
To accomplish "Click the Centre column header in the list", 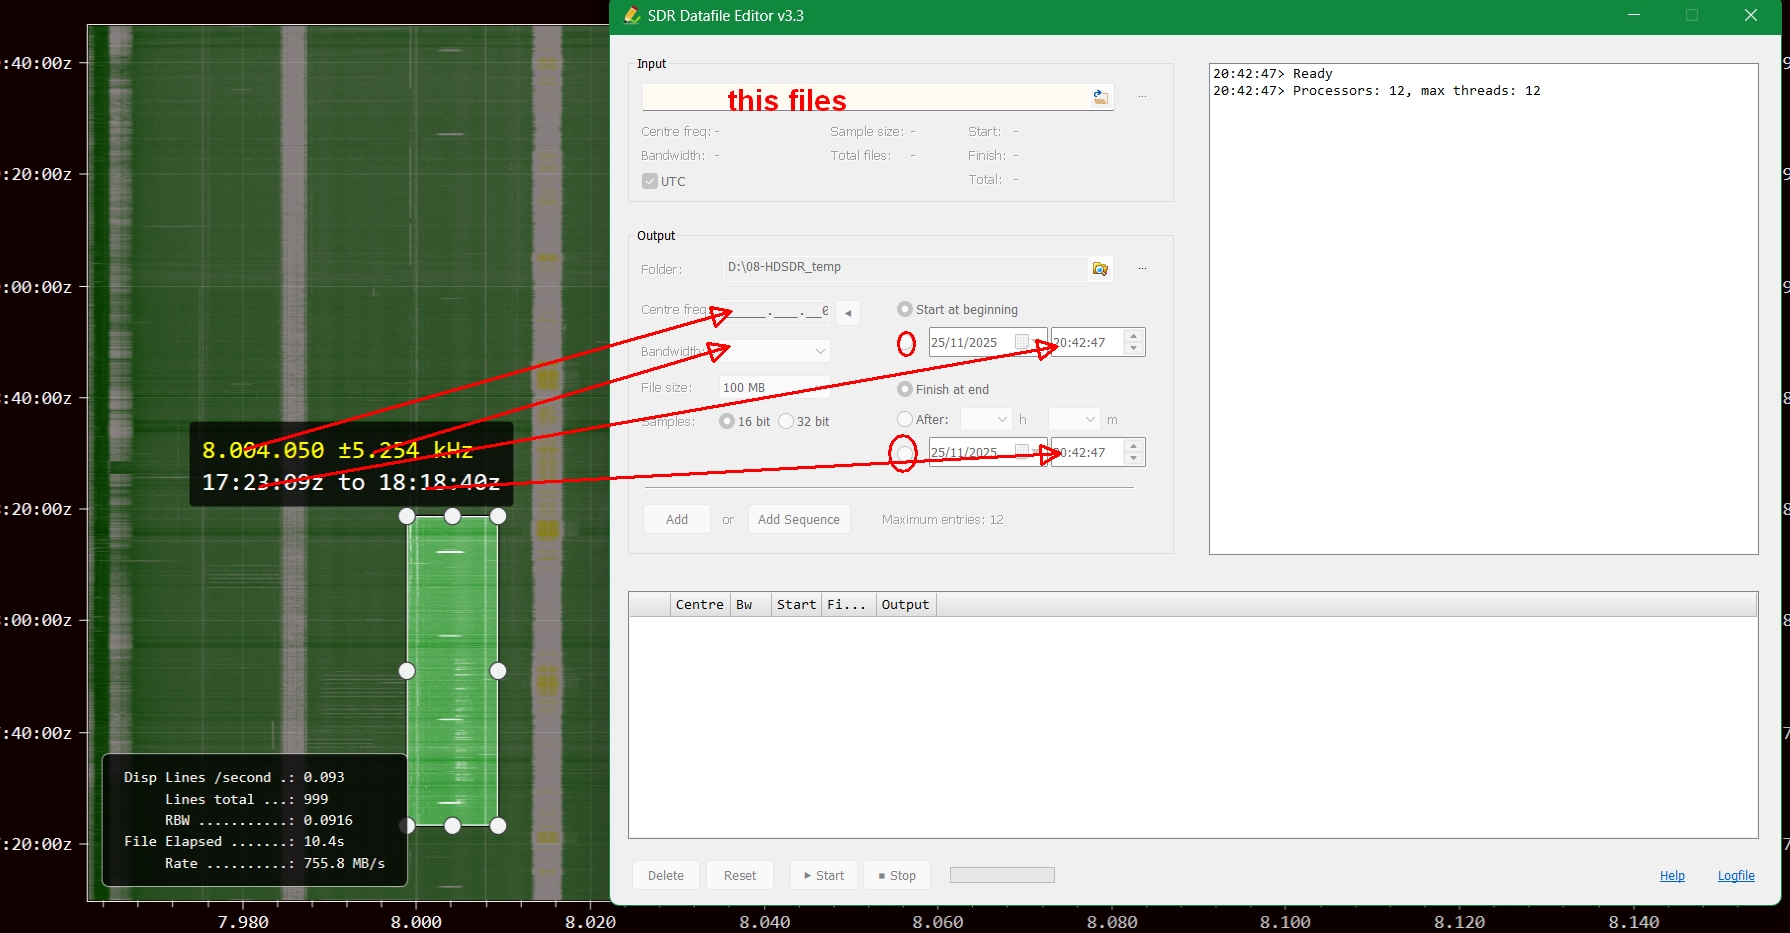I will [699, 604].
